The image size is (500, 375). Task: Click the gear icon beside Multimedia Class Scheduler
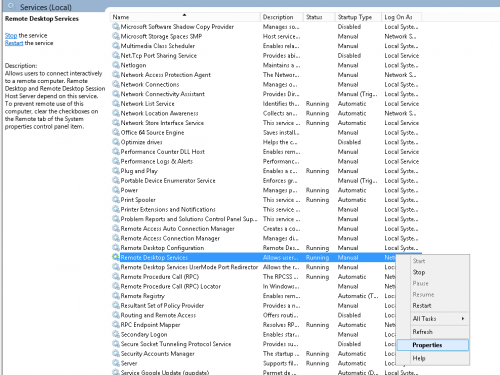tap(116, 46)
